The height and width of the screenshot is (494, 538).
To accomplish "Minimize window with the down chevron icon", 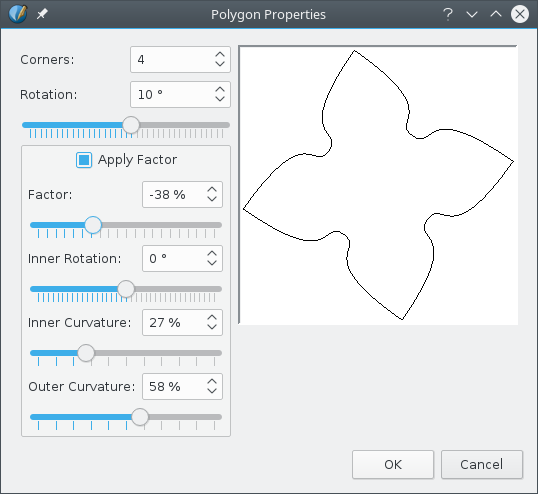I will tap(472, 14).
